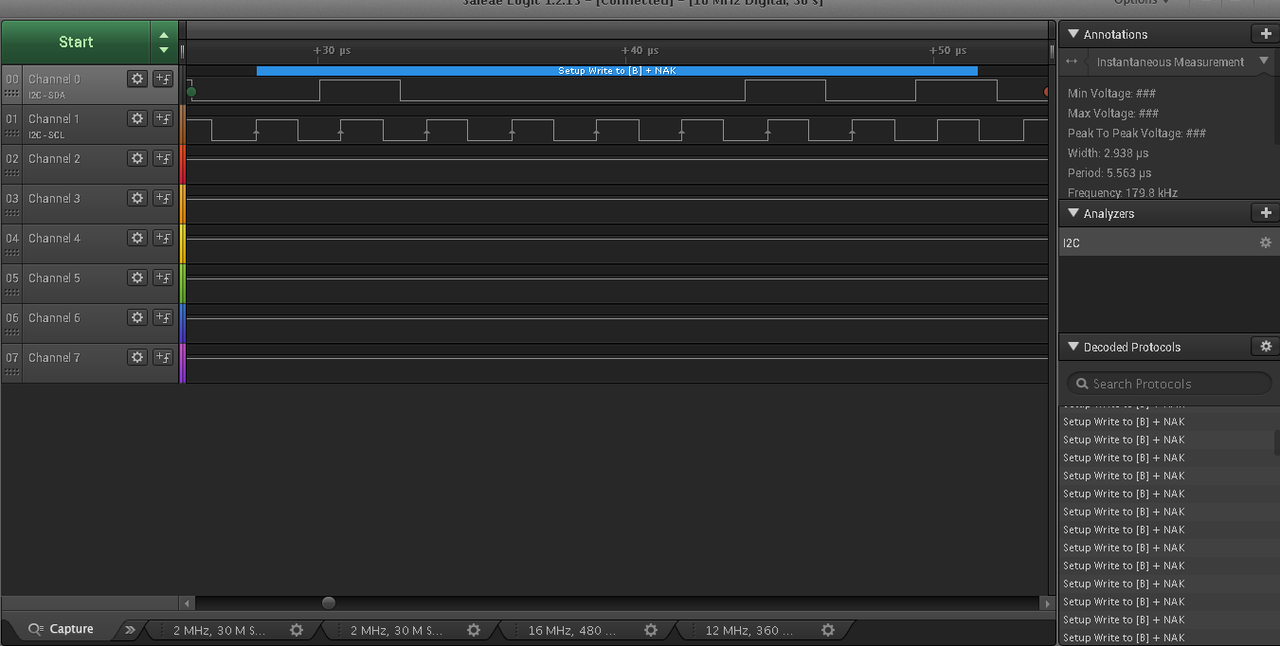Set trigger edge on Channel 5

pyautogui.click(x=163, y=277)
